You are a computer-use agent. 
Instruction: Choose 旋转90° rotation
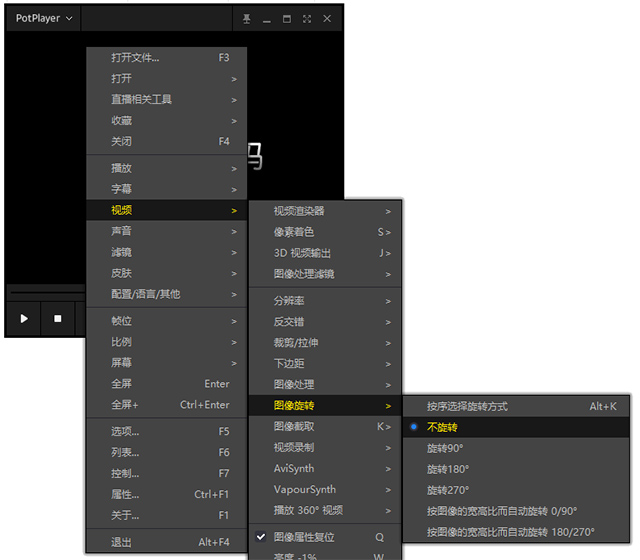pos(516,448)
